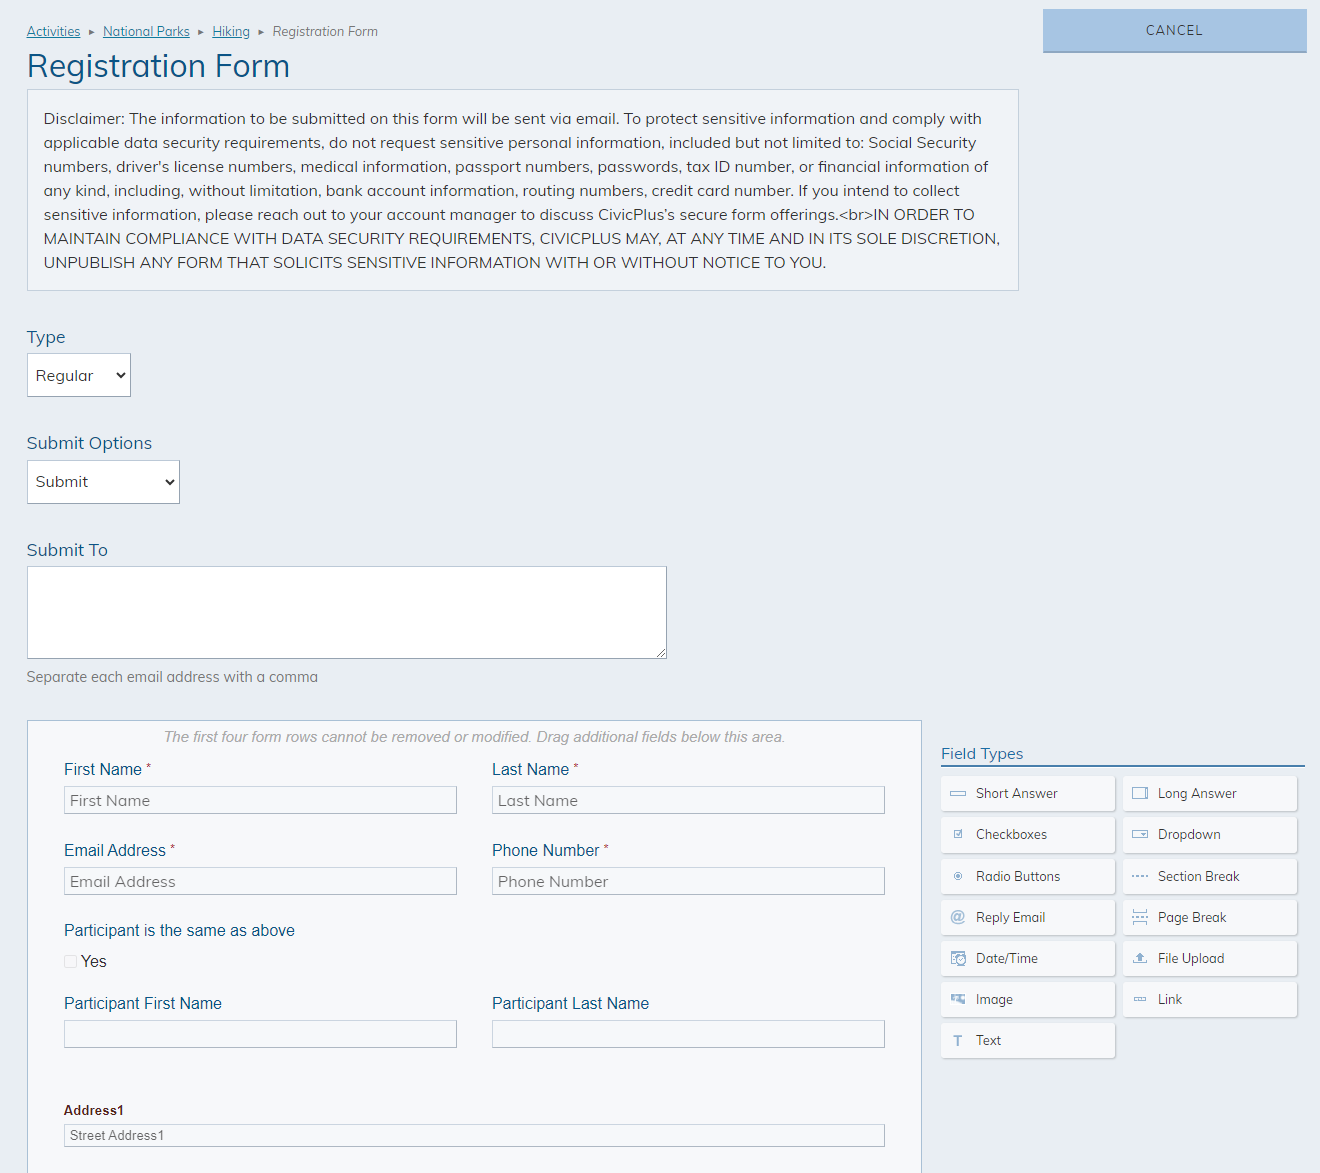Select the Text label in Field Types

tap(988, 1040)
